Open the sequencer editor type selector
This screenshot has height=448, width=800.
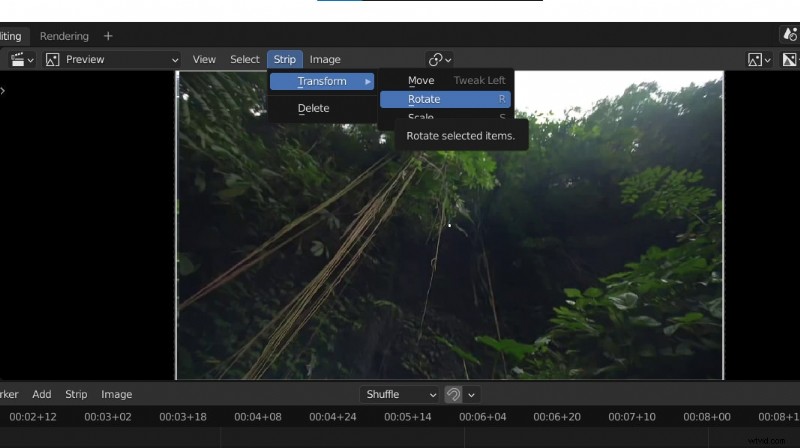pyautogui.click(x=22, y=60)
